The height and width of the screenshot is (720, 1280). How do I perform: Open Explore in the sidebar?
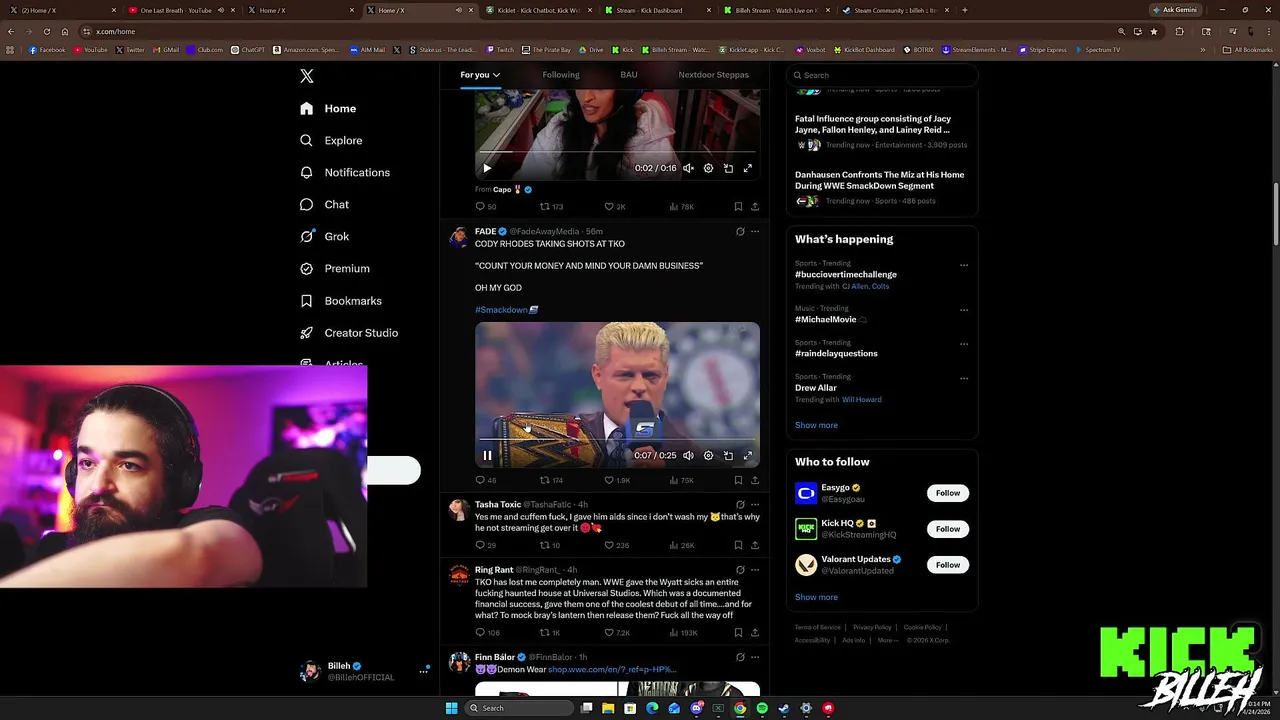[x=331, y=140]
